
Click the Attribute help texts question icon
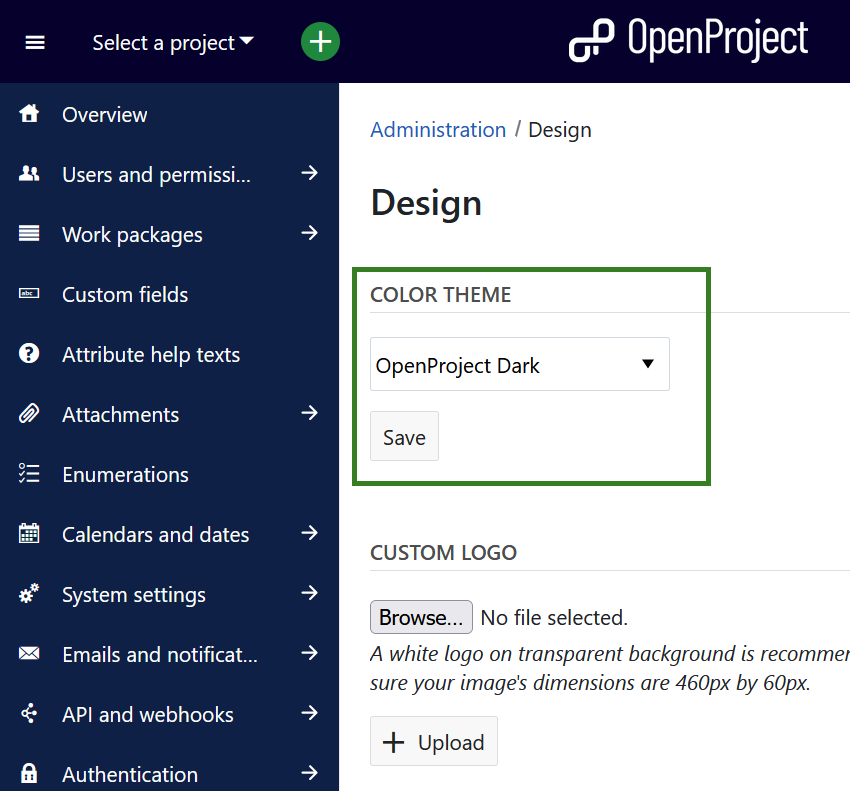click(29, 354)
